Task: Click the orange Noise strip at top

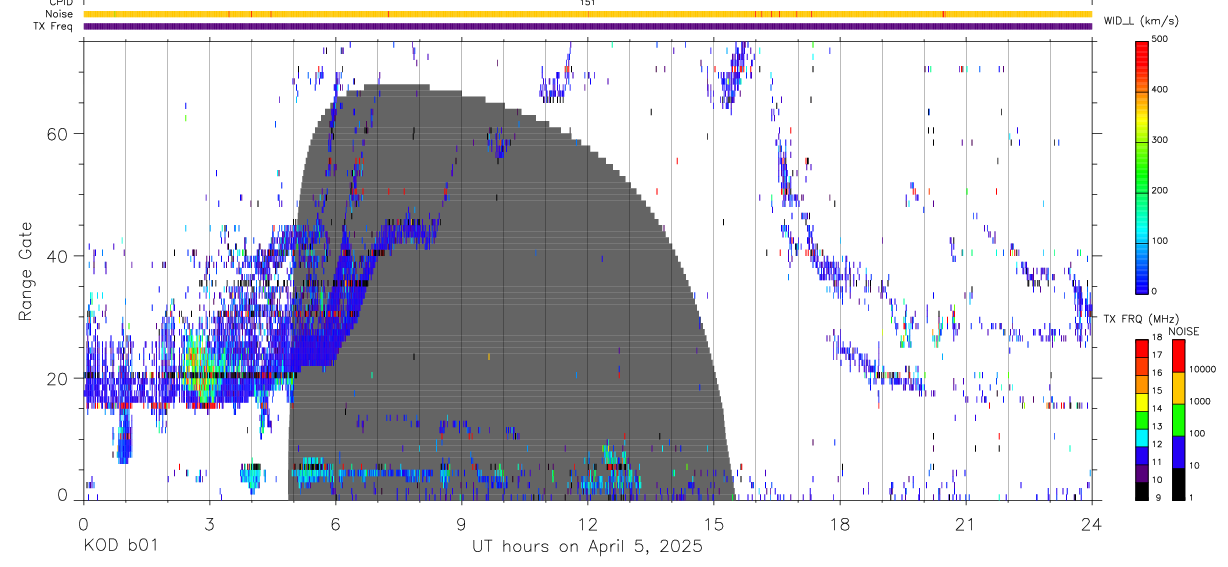Action: pyautogui.click(x=587, y=14)
